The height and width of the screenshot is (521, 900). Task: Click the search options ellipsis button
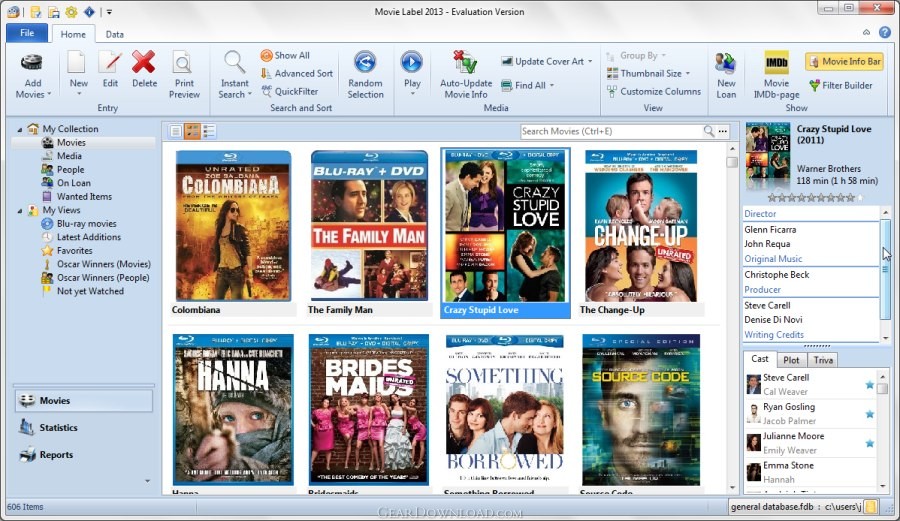[x=723, y=131]
